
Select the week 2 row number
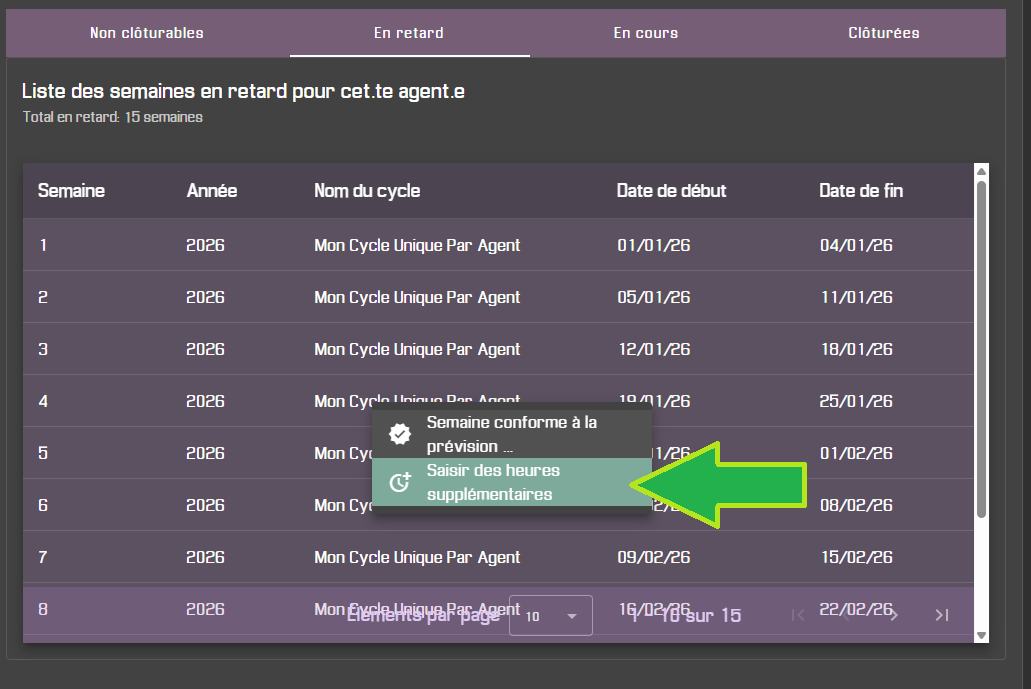[43, 297]
